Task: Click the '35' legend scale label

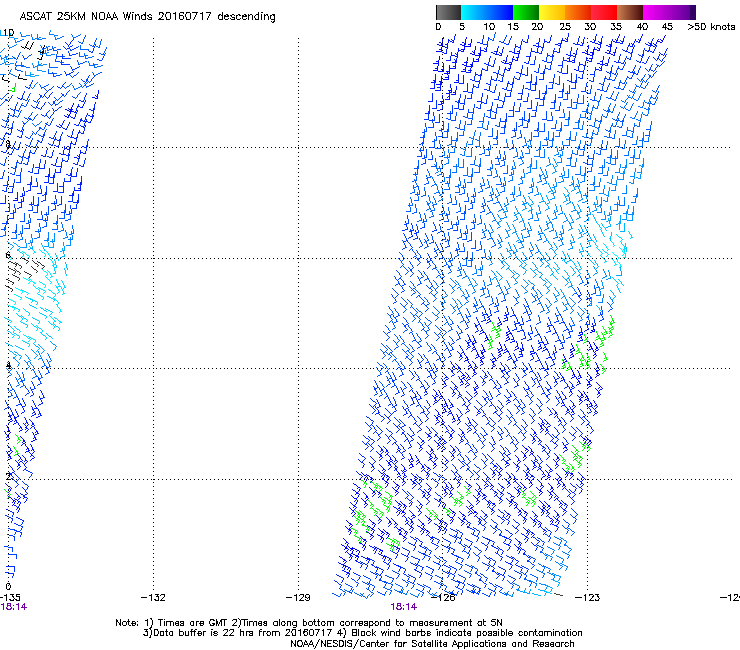Action: 616,27
